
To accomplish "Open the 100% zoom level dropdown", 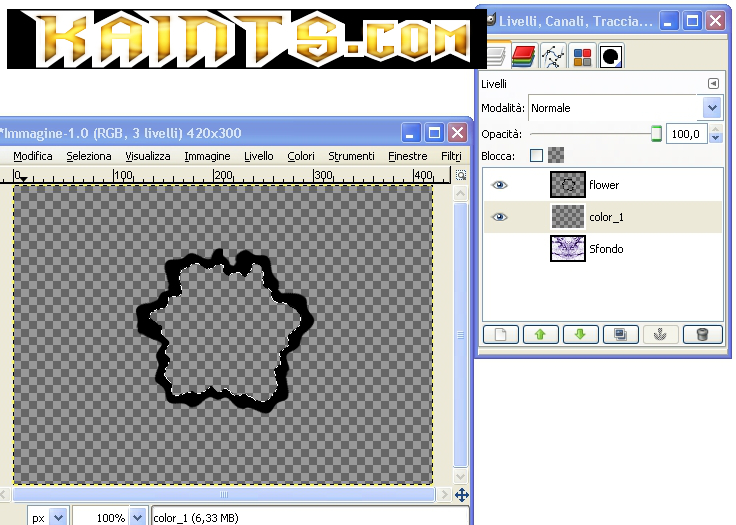I will [x=138, y=518].
